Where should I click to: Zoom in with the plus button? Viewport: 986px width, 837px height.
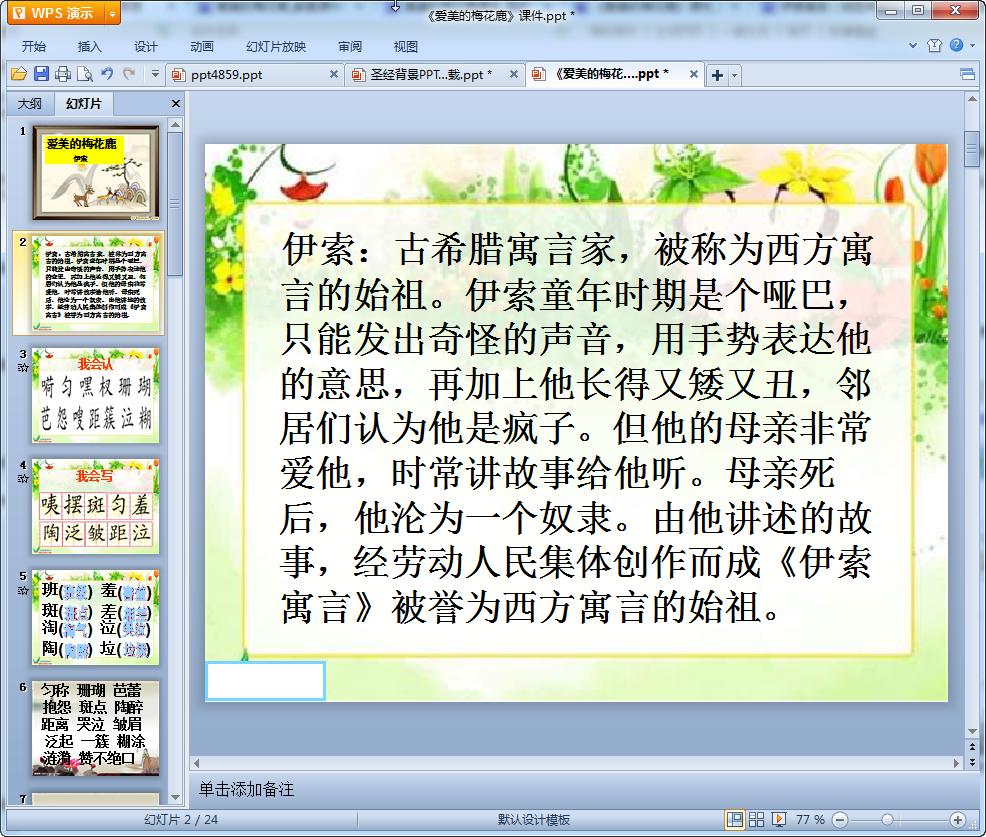(958, 819)
